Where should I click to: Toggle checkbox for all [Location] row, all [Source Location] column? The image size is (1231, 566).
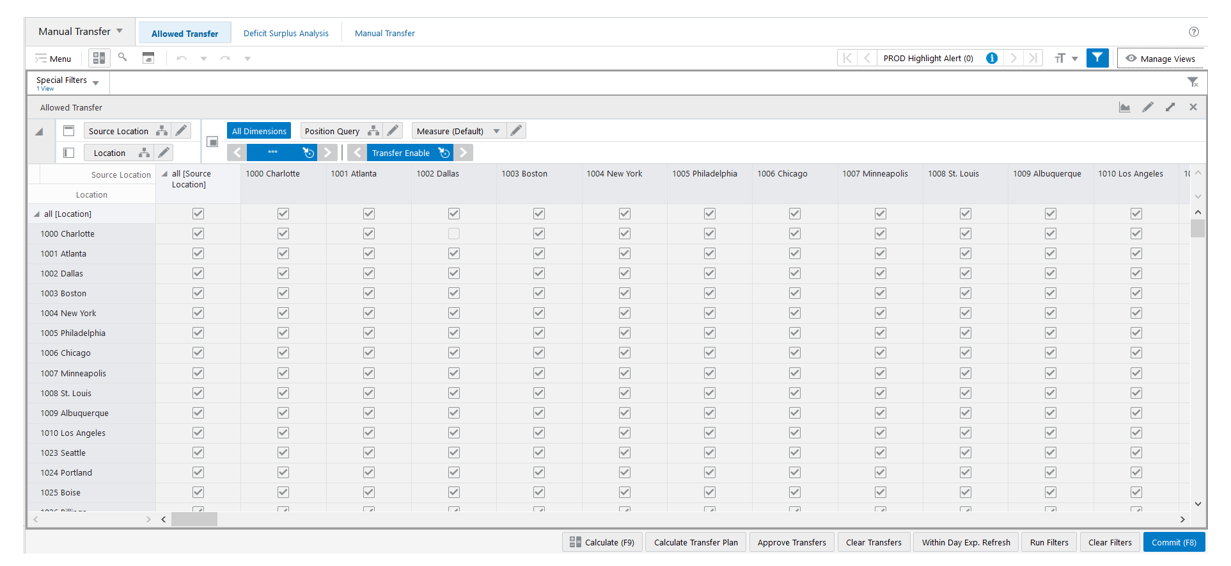198,214
